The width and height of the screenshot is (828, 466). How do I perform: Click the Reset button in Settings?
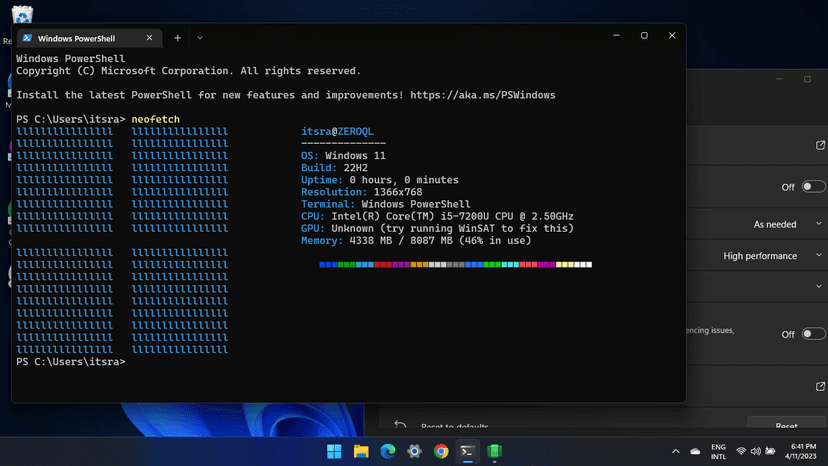pyautogui.click(x=786, y=427)
